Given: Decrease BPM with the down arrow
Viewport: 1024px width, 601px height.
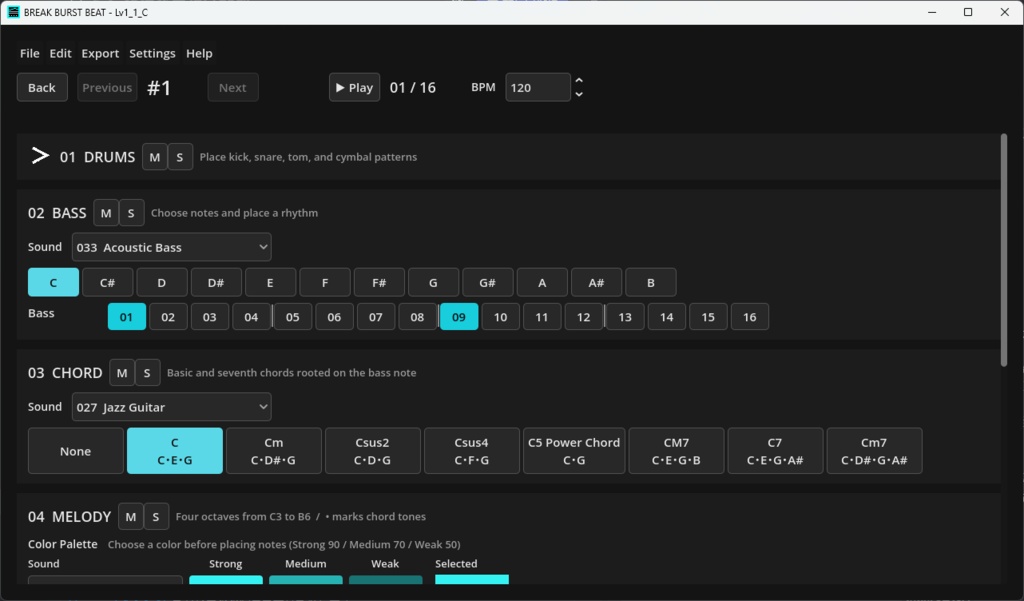Looking at the screenshot, I should [x=579, y=95].
